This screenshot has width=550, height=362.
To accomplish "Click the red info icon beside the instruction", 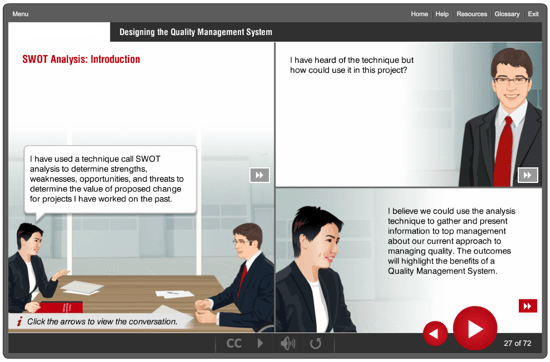I will (x=20, y=321).
